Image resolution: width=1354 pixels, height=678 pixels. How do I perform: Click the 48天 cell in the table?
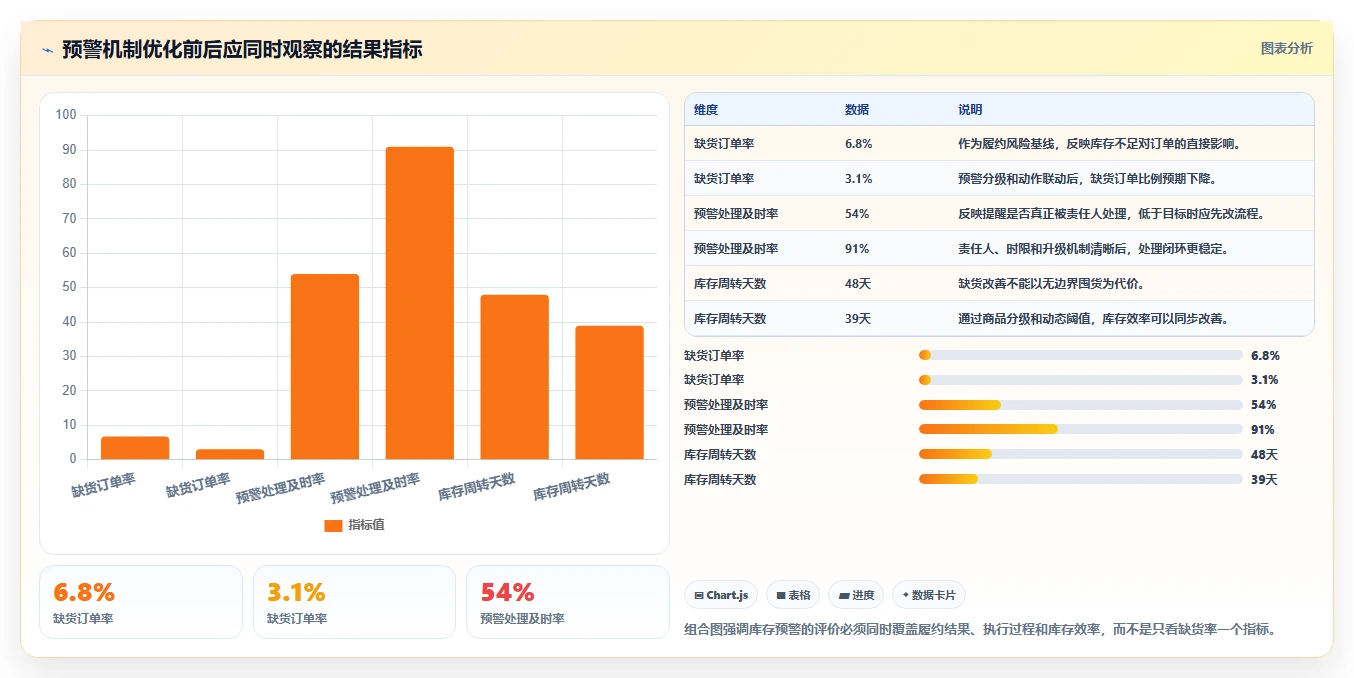(x=858, y=283)
